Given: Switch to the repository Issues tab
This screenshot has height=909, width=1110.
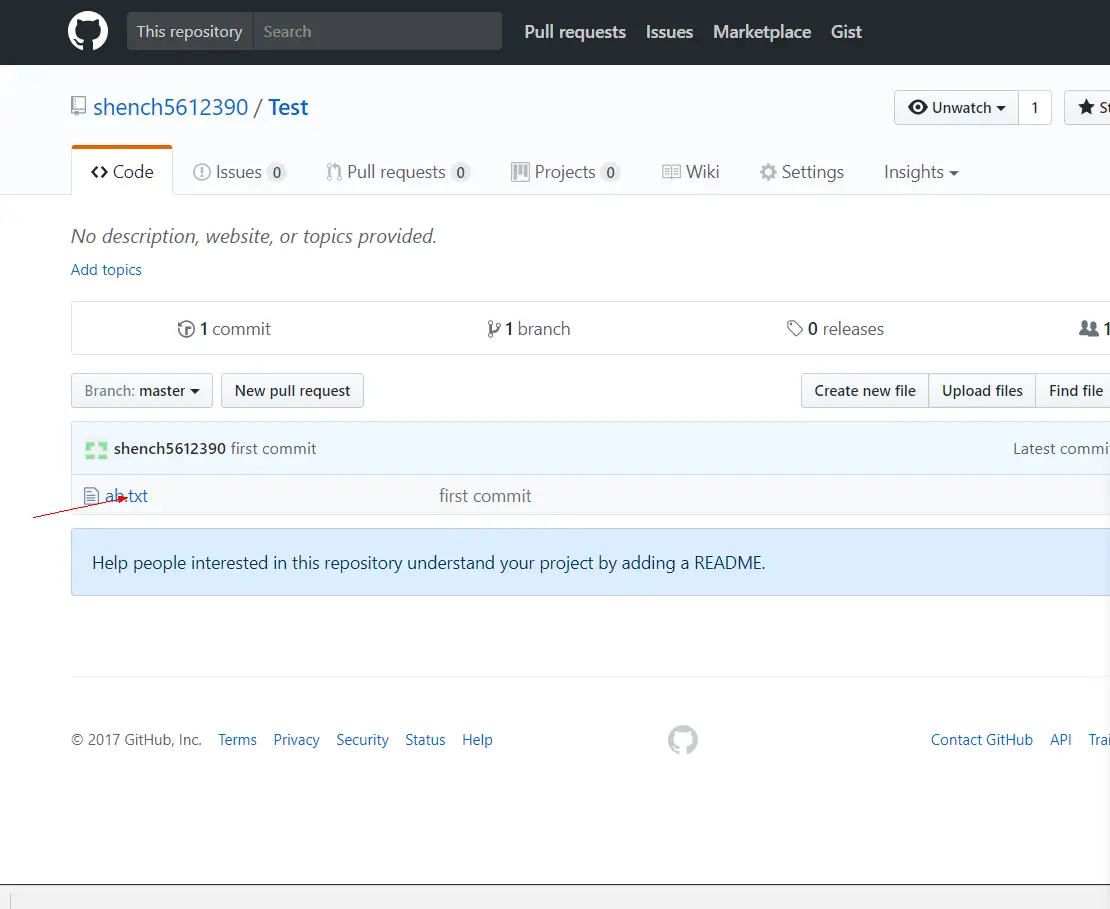Looking at the screenshot, I should 239,172.
